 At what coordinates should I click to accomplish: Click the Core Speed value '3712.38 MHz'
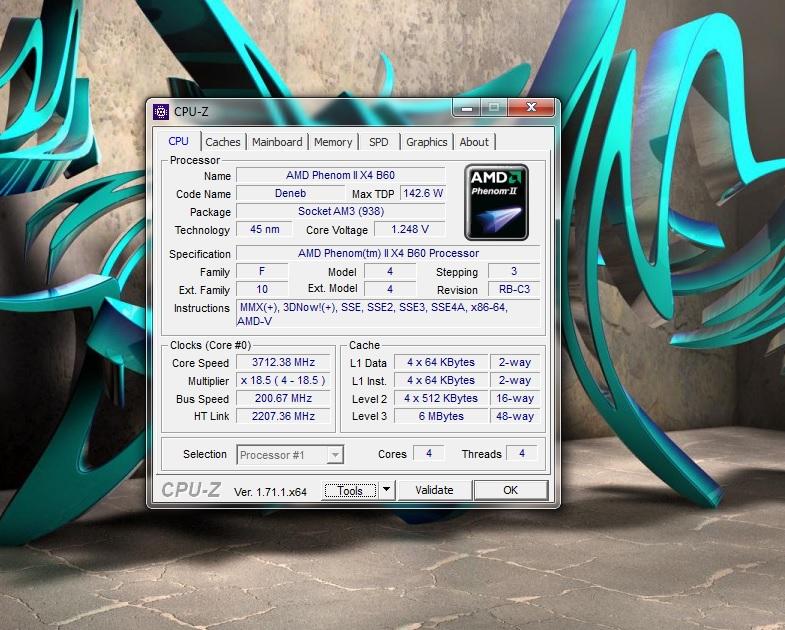click(283, 363)
